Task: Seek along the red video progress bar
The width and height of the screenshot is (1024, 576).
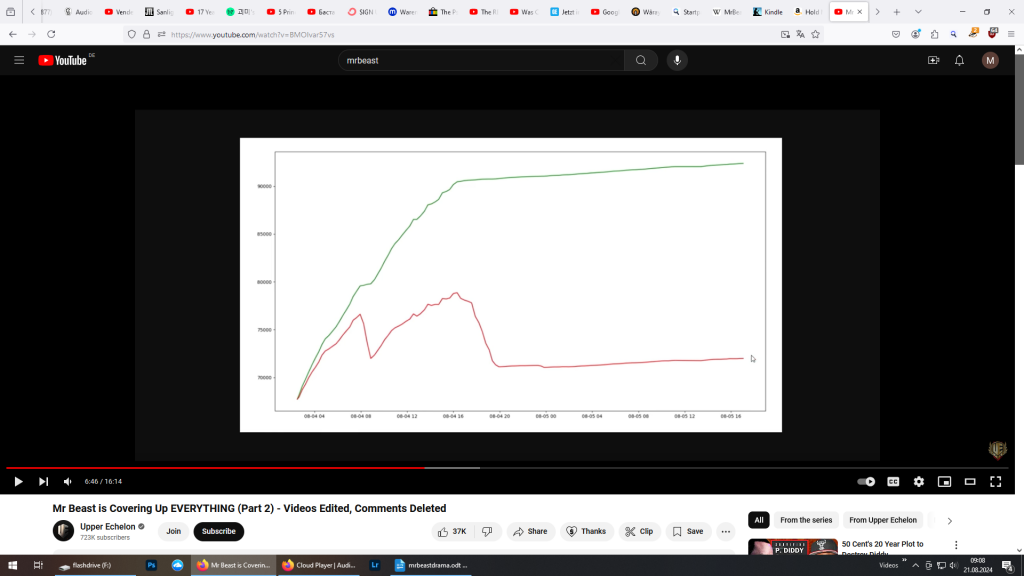Action: coord(300,467)
